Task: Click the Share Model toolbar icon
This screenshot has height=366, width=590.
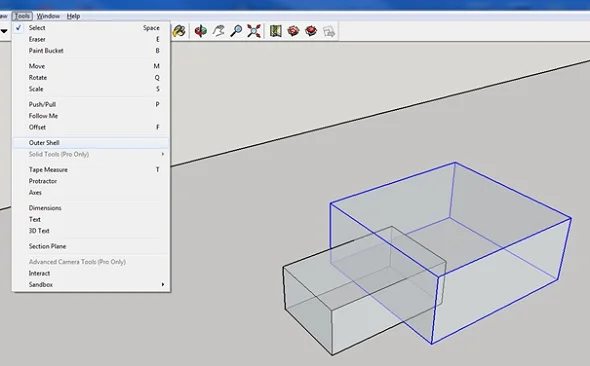Action: pos(311,31)
